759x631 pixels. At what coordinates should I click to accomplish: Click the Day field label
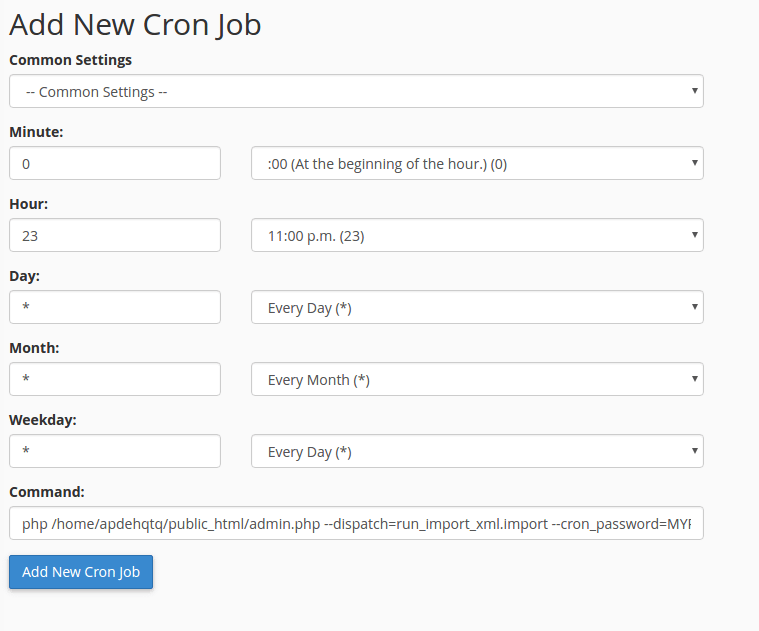pyautogui.click(x=25, y=276)
